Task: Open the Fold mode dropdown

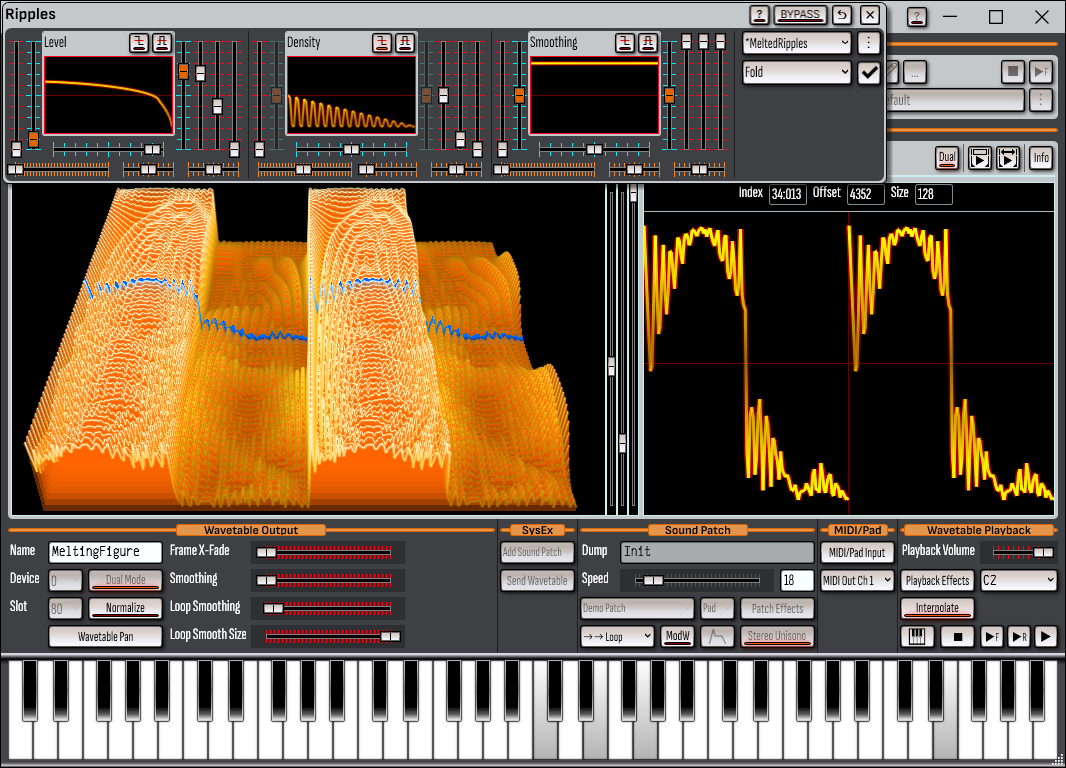Action: [x=796, y=72]
